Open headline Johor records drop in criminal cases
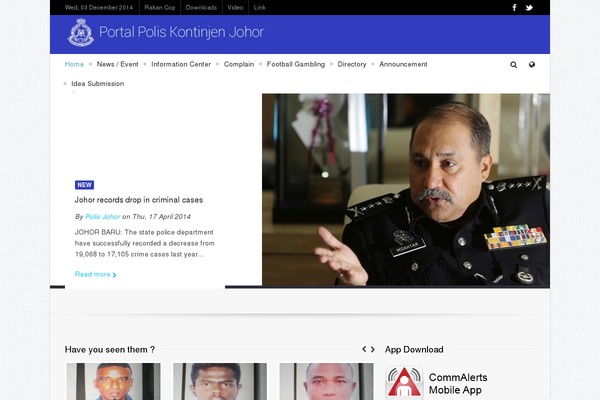The height and width of the screenshot is (400, 600). pos(139,200)
